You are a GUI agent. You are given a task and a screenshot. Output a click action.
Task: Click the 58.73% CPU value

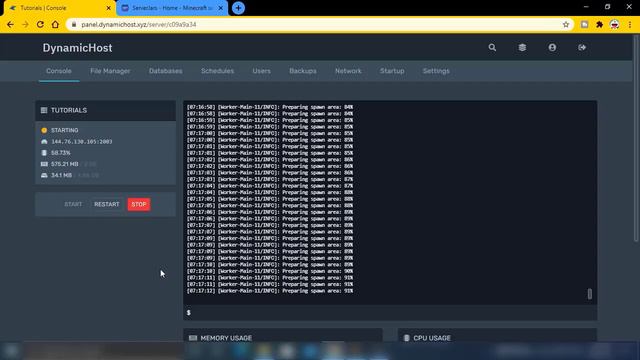[61, 153]
